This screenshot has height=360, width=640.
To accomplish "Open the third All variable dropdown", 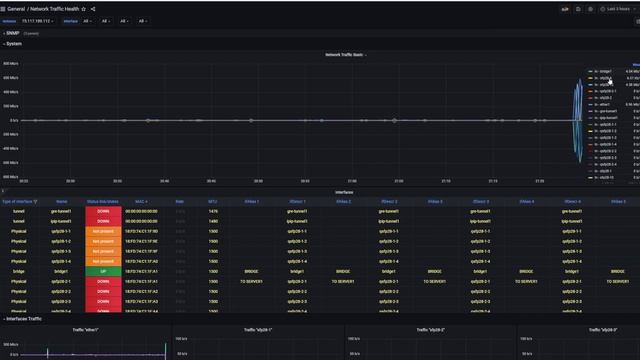I will 123,21.
